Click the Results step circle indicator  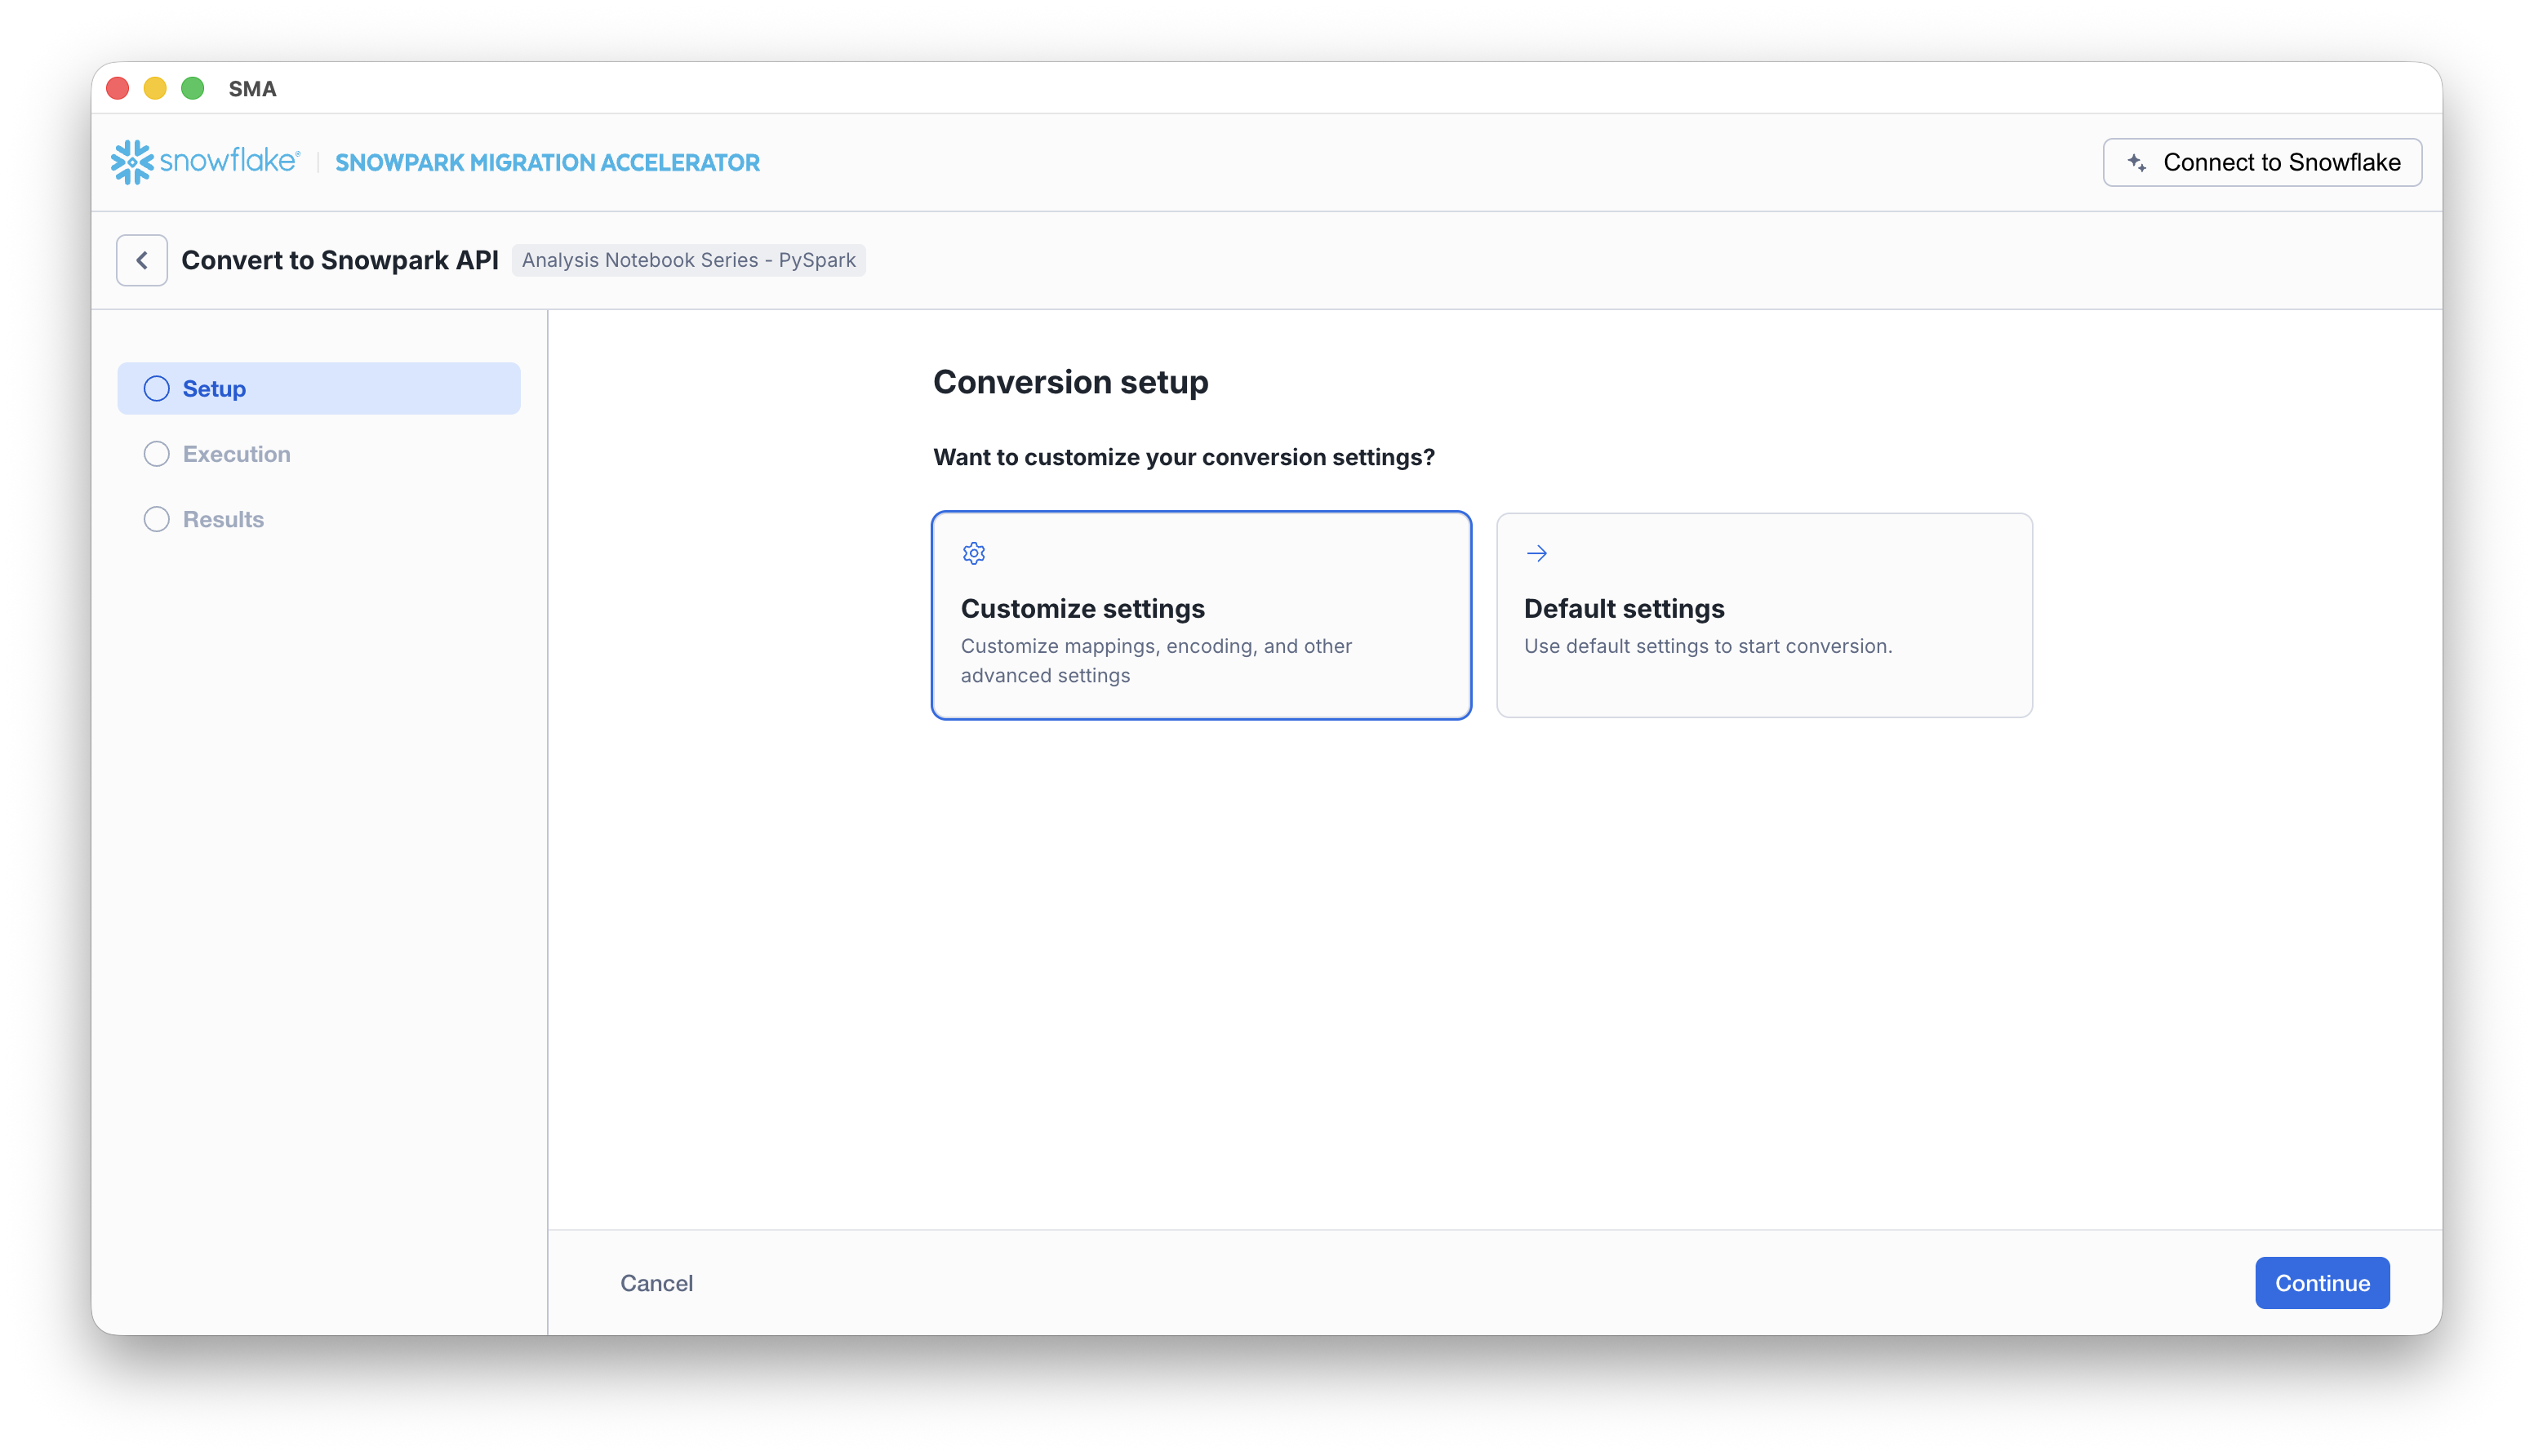click(x=157, y=518)
